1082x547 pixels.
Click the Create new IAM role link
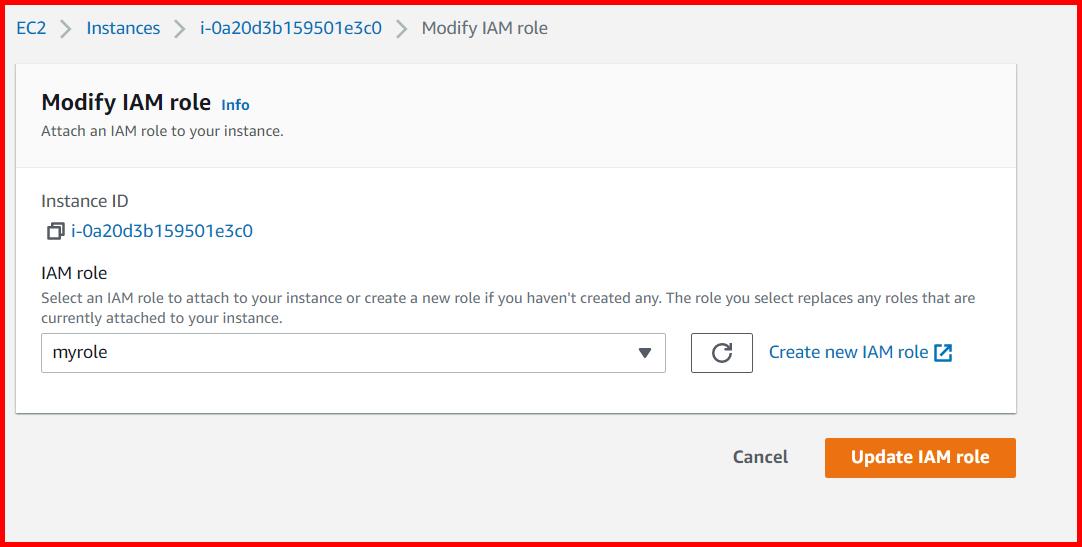(x=848, y=352)
